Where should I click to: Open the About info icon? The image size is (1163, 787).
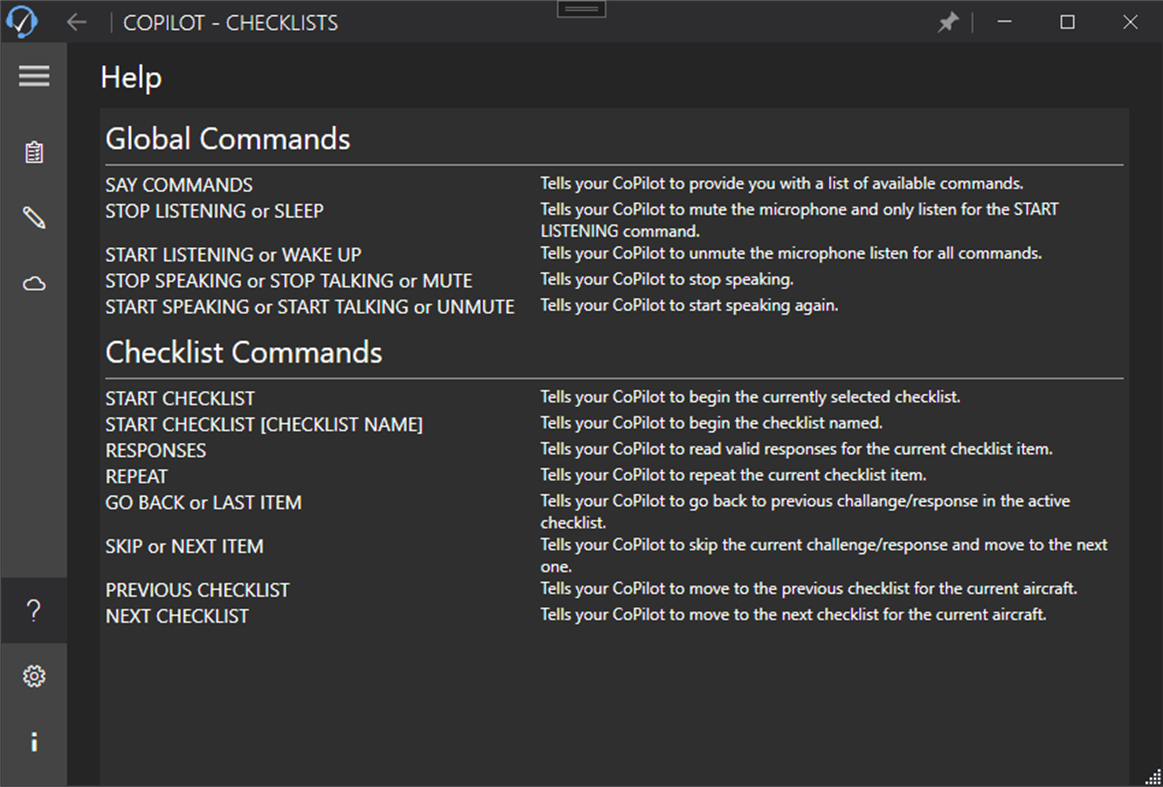34,741
